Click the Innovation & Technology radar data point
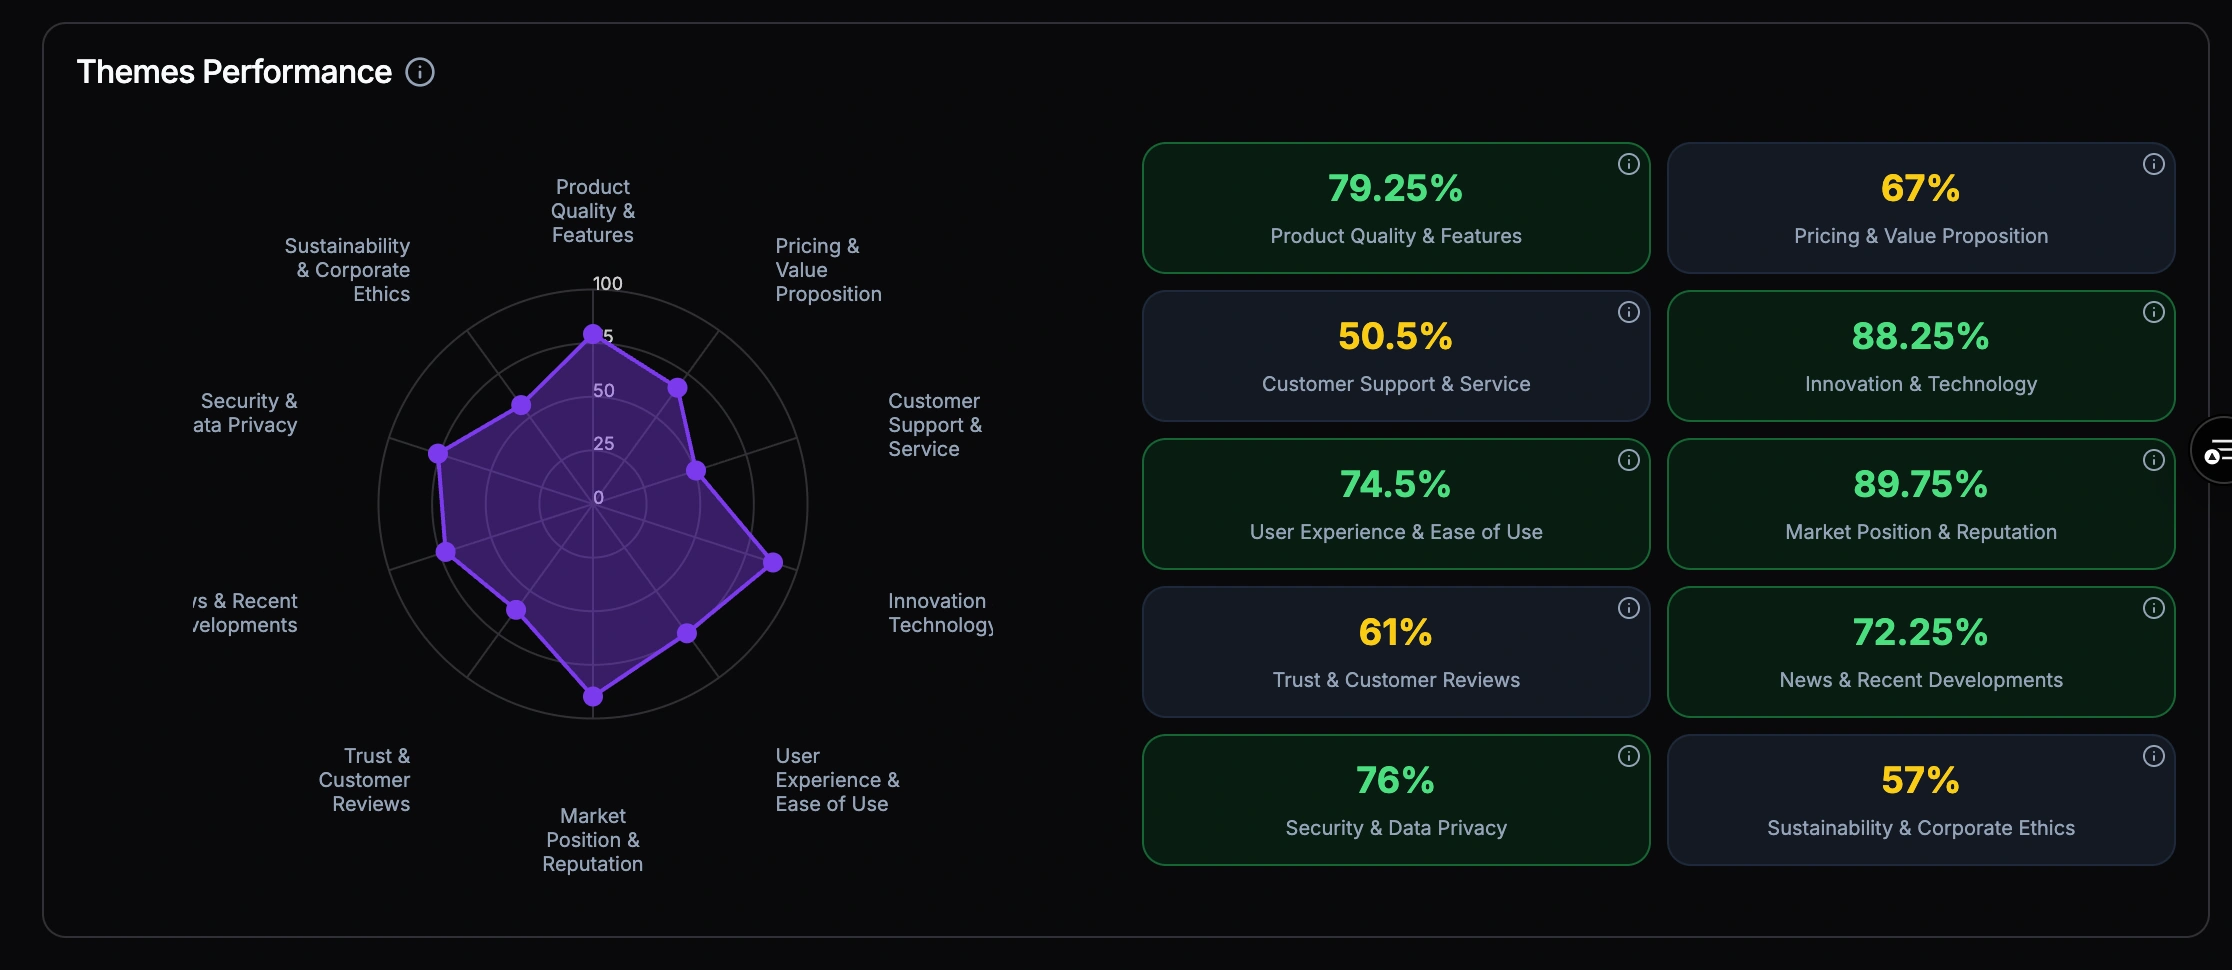This screenshot has height=970, width=2232. pyautogui.click(x=773, y=562)
